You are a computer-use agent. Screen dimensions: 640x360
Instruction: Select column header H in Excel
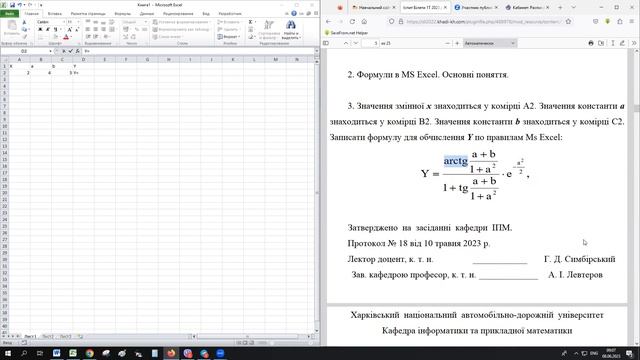[169, 60]
